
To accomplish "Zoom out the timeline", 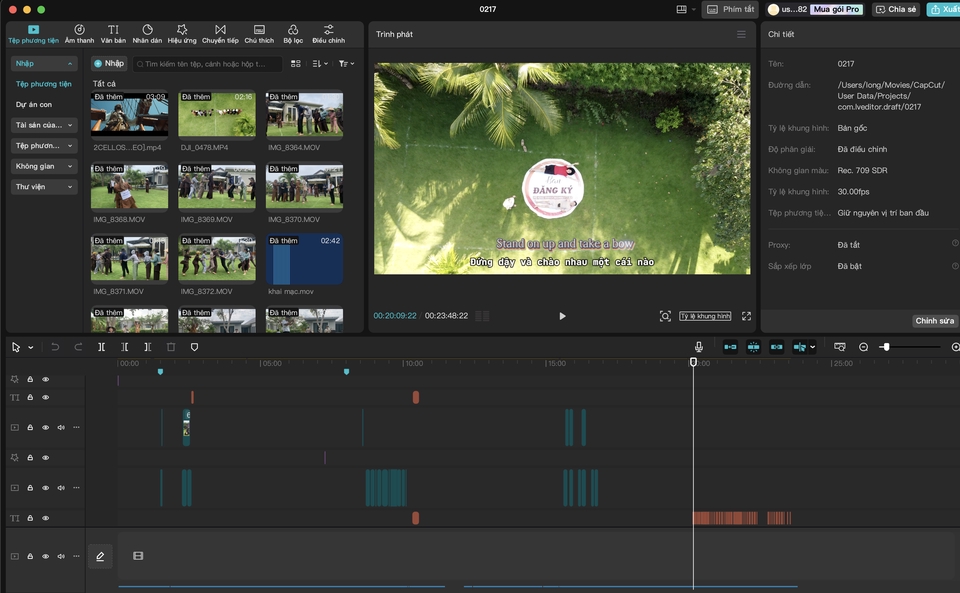I will (x=863, y=347).
